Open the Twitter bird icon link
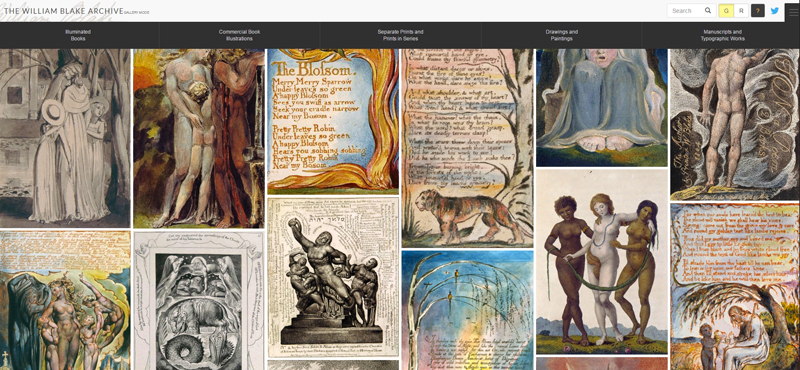 pos(774,10)
